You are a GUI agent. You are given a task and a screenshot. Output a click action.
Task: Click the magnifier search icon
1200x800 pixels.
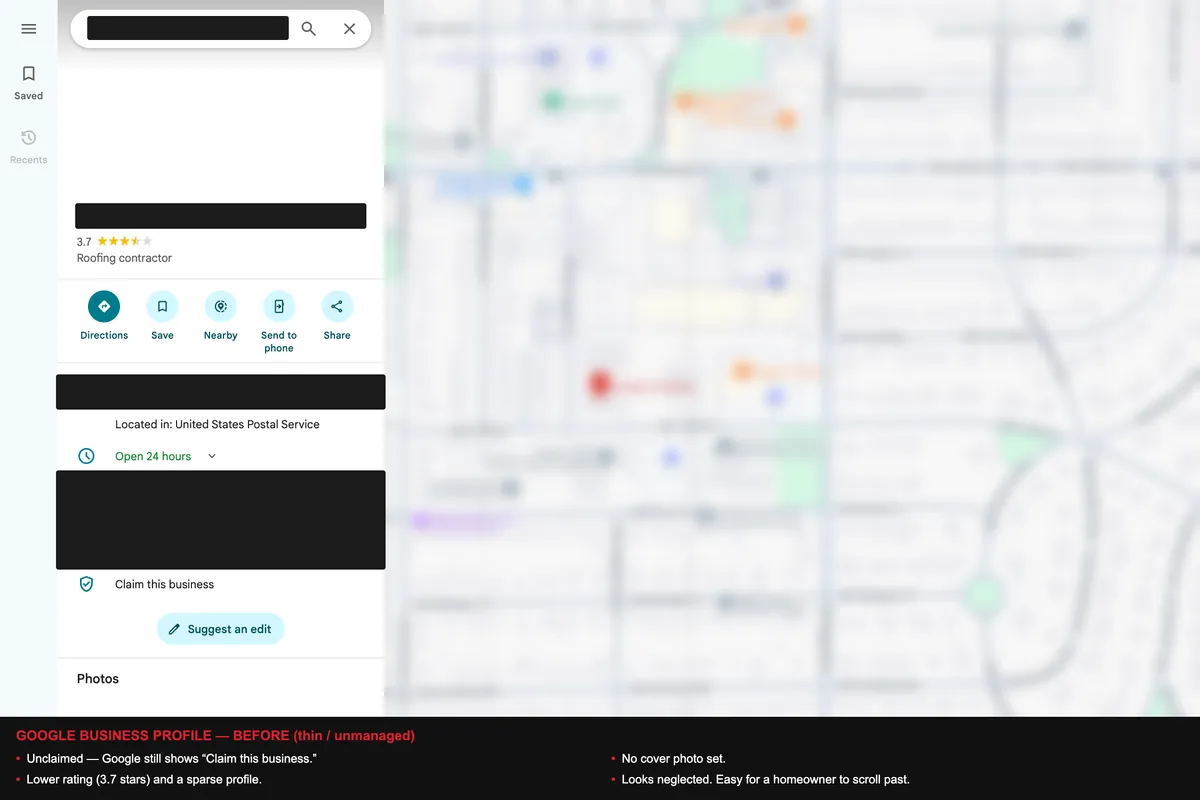309,29
